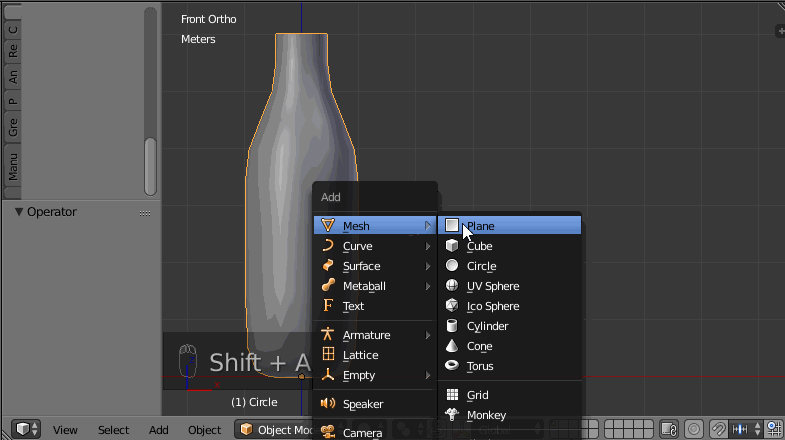Click the Ico Sphere icon

click(452, 305)
